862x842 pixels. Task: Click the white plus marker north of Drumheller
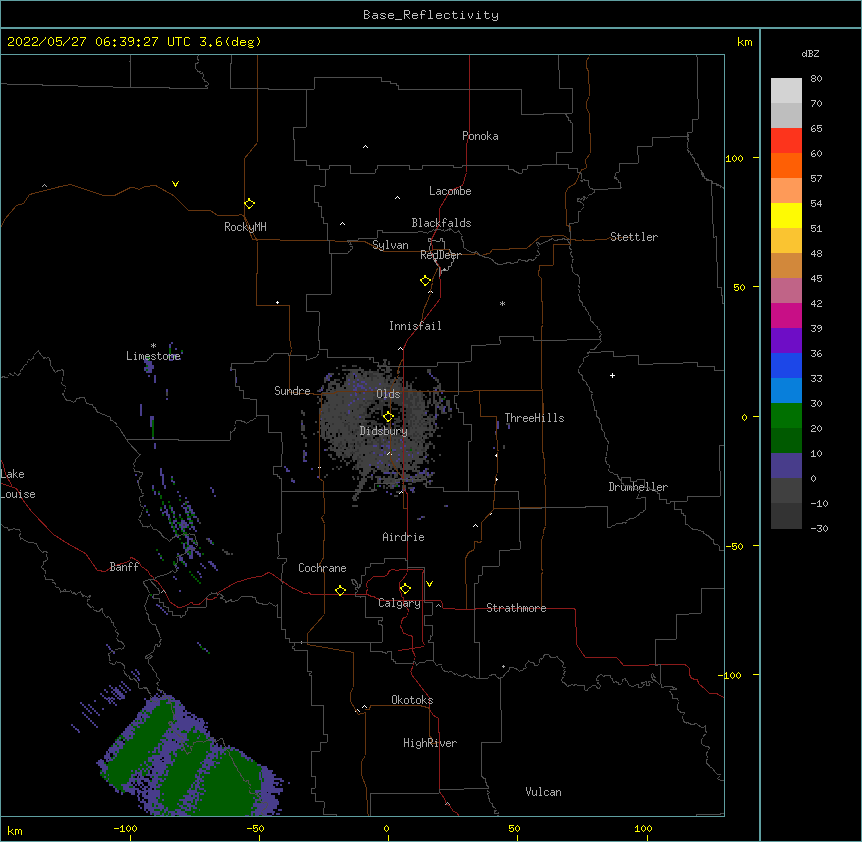612,375
